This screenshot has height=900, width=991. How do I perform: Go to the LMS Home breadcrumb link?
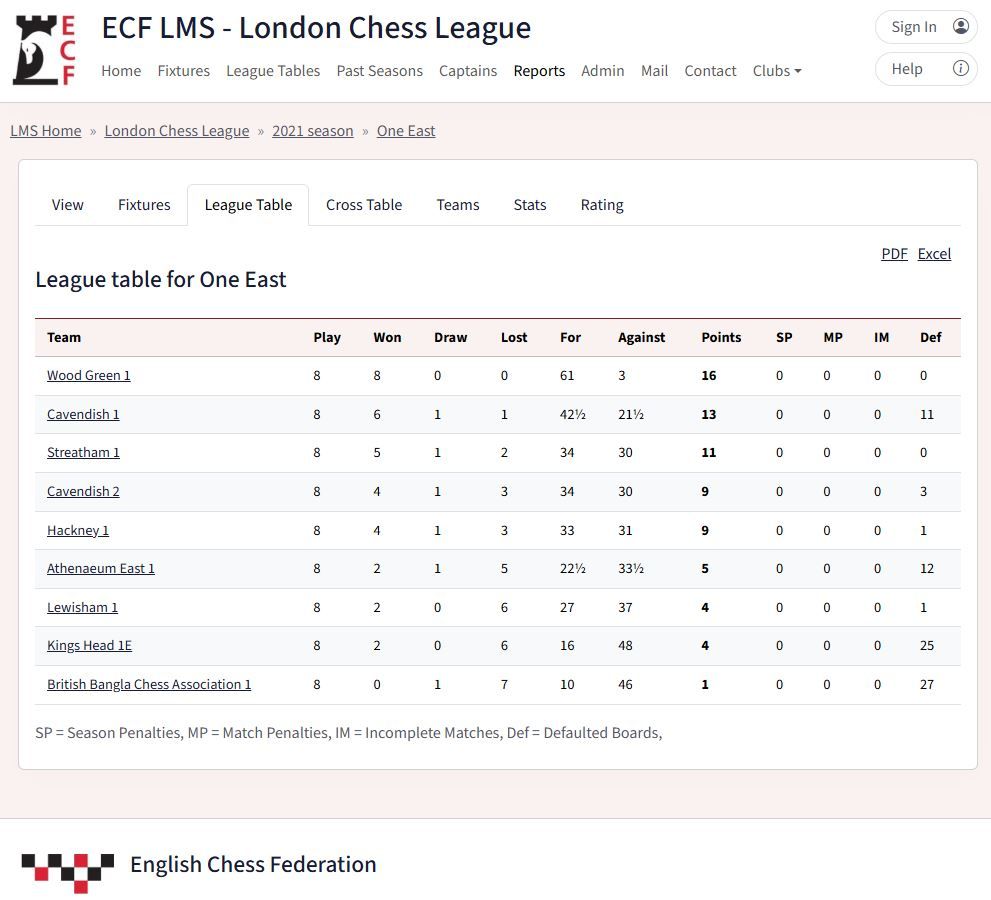click(46, 131)
